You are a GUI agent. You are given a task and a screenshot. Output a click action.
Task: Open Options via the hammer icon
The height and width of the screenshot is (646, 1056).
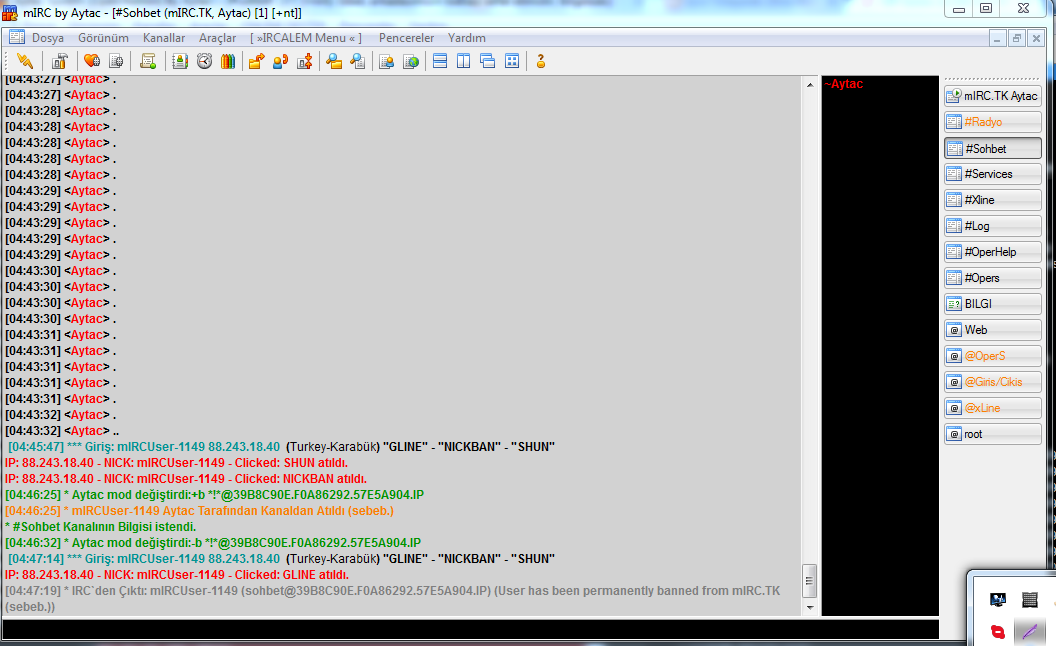[x=59, y=61]
